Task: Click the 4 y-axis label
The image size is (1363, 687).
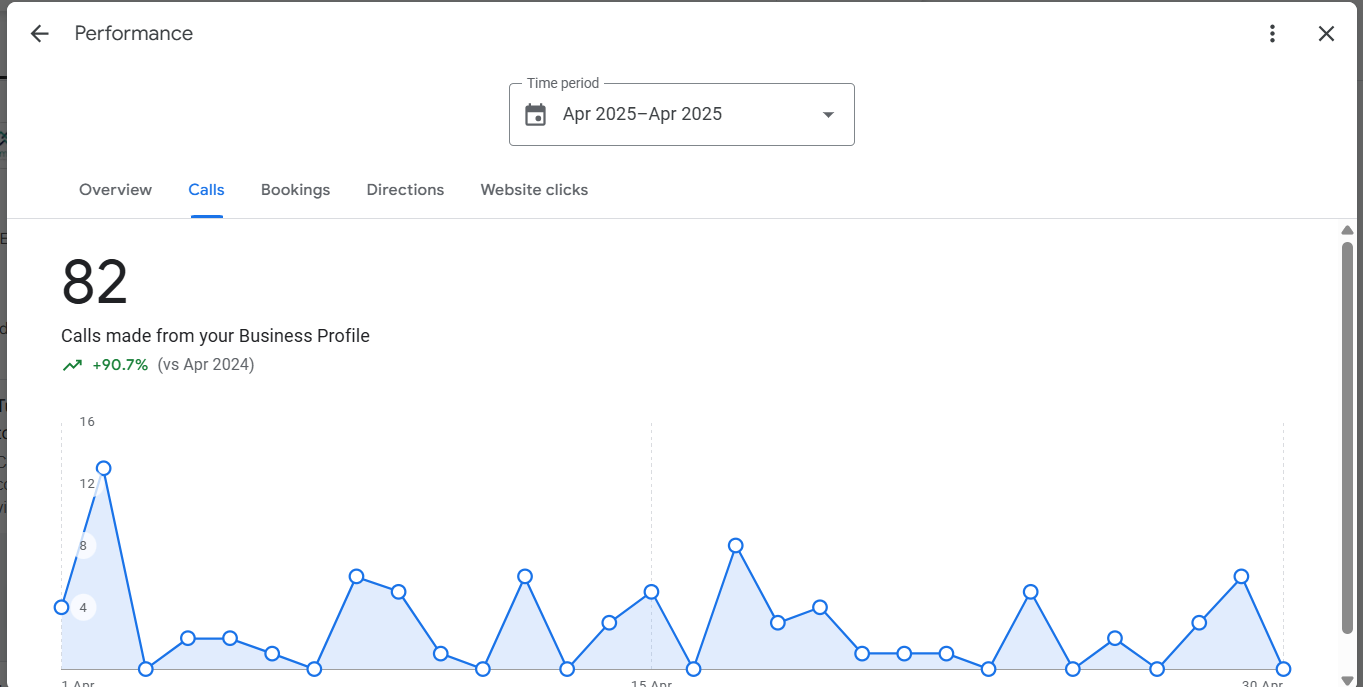Action: click(x=83, y=608)
